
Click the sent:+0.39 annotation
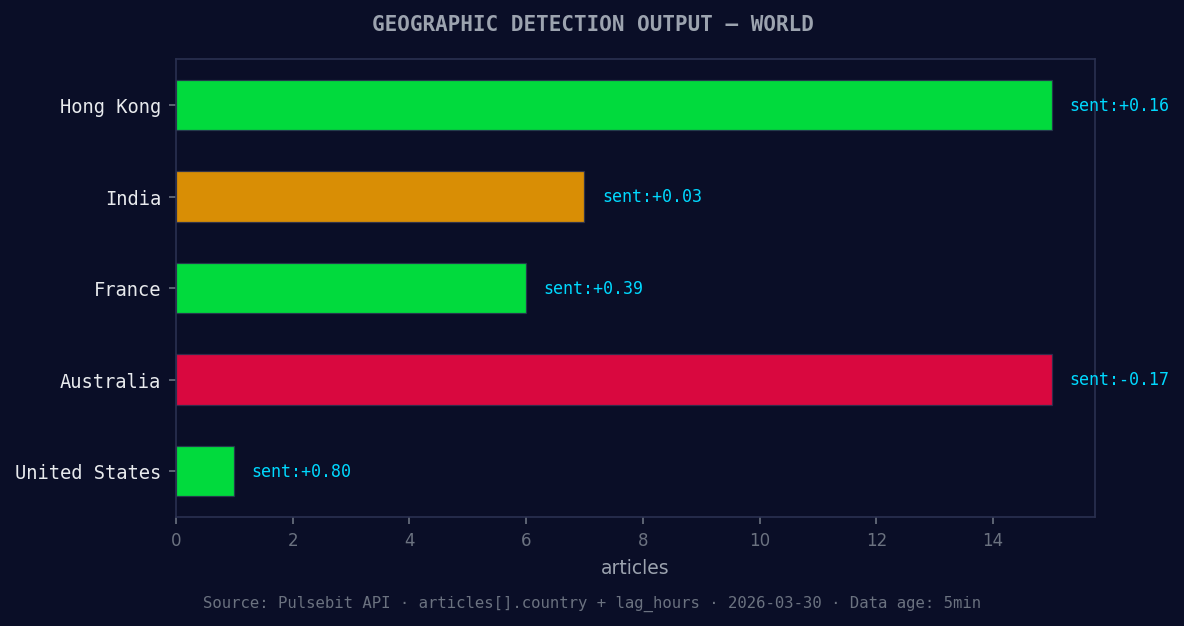[593, 287]
